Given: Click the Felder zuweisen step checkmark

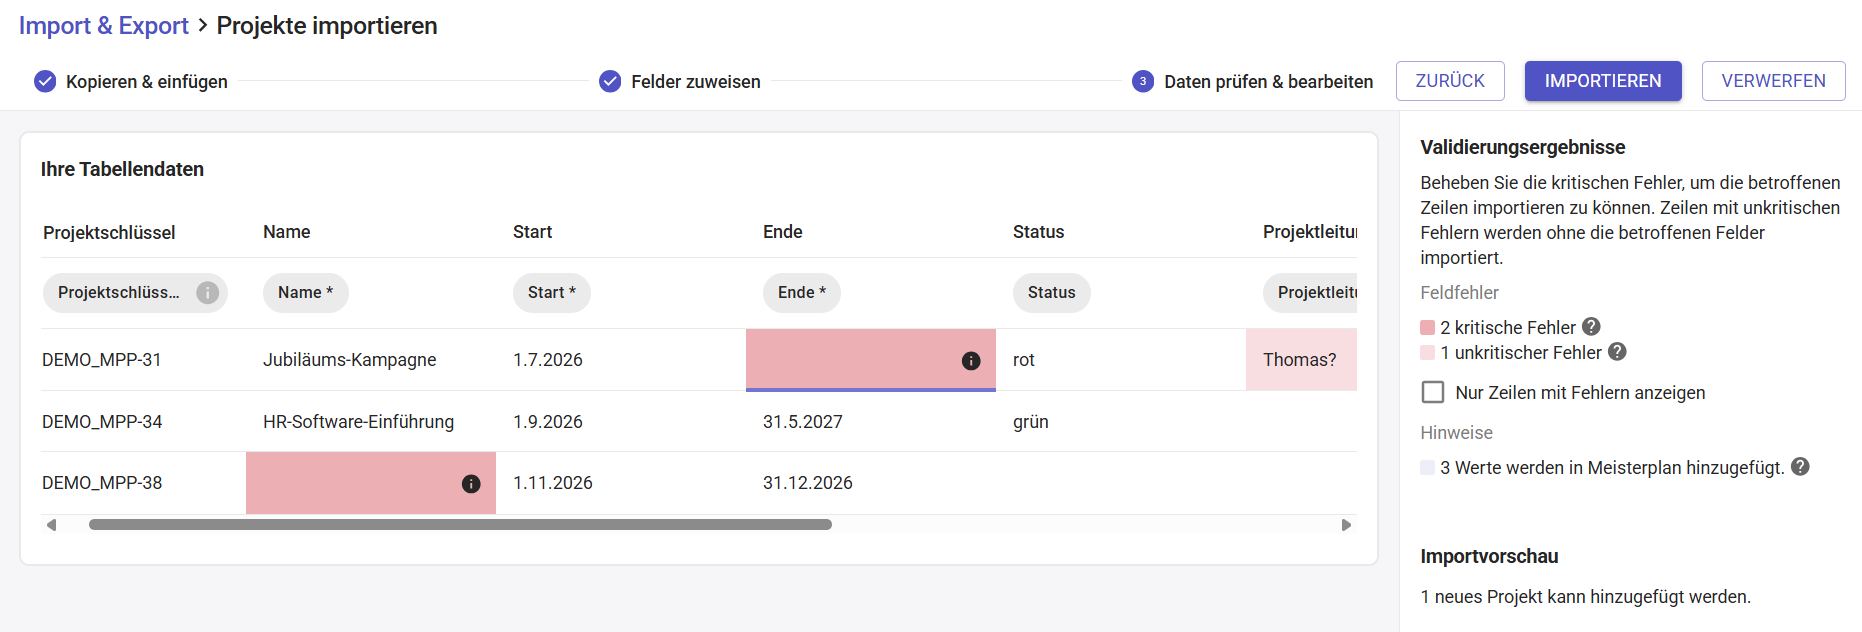Looking at the screenshot, I should 610,81.
